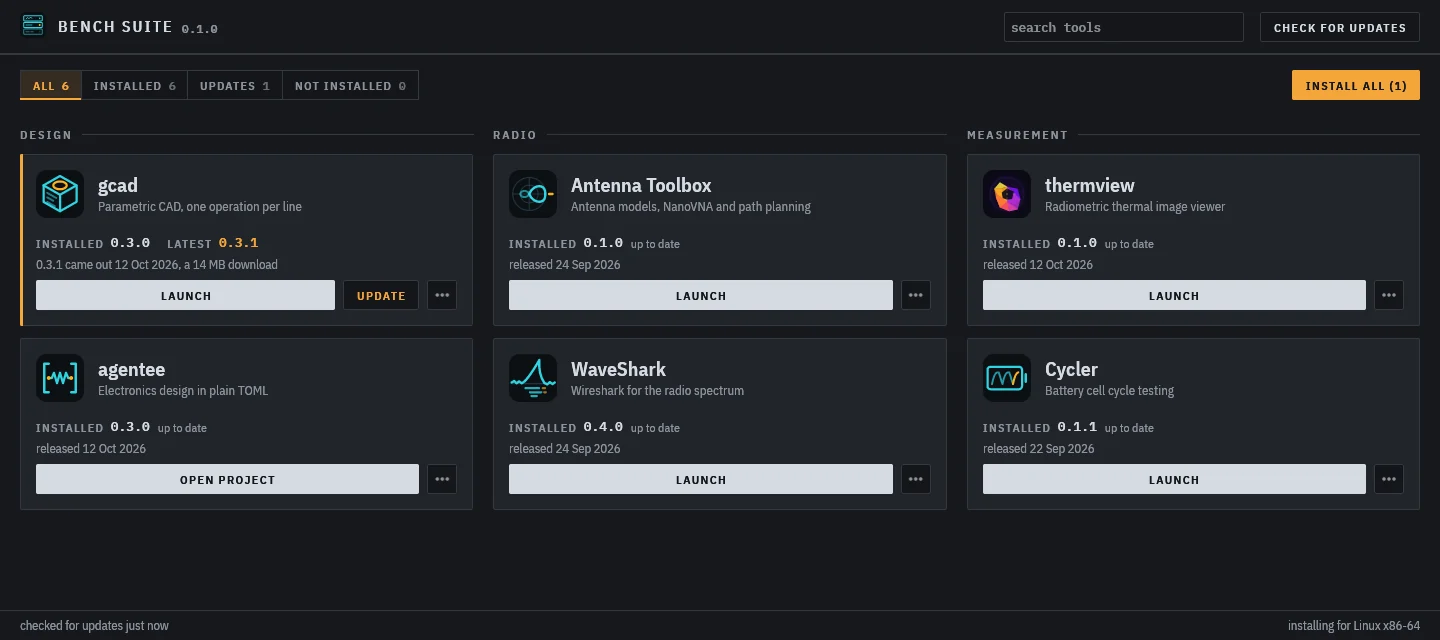Open Project for agentee
Screen dimensions: 1440x640
[227, 479]
